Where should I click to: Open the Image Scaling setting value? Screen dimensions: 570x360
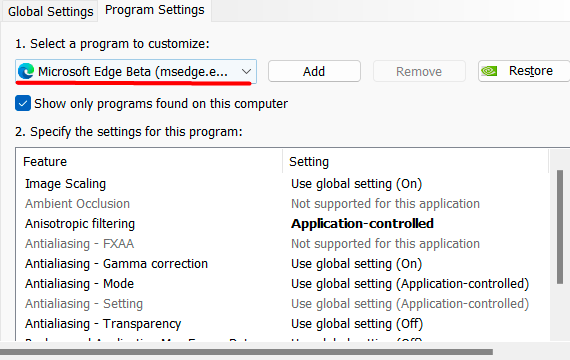356,184
